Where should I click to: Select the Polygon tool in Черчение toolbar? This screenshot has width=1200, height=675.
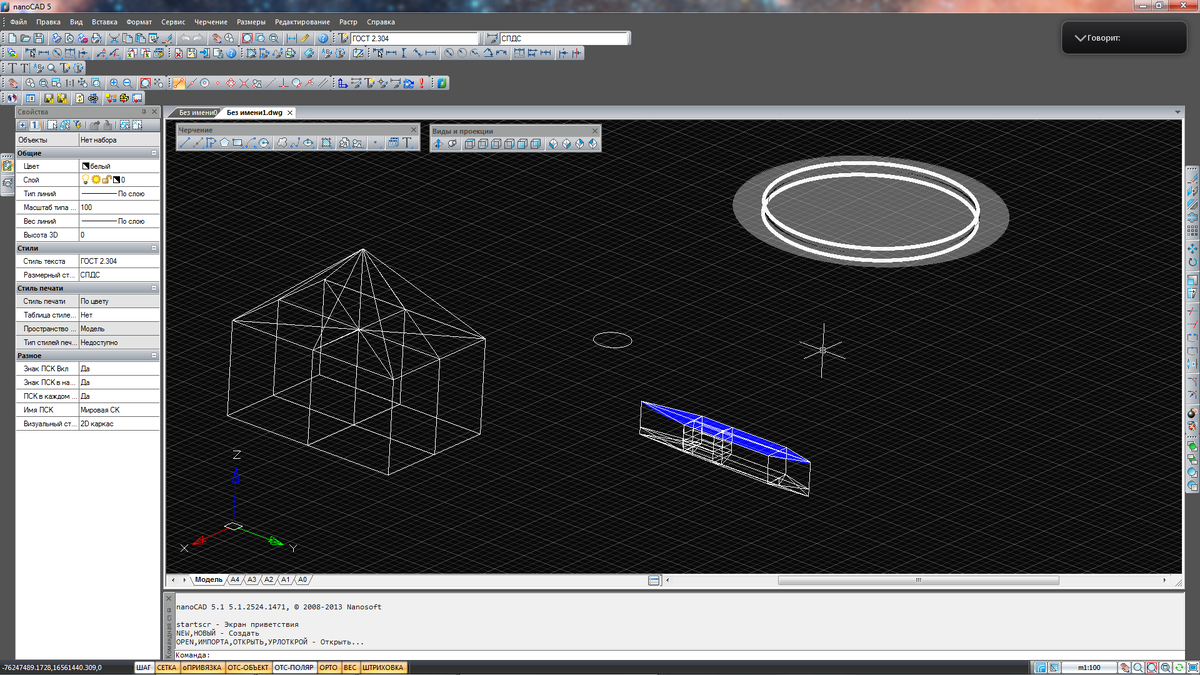point(224,143)
